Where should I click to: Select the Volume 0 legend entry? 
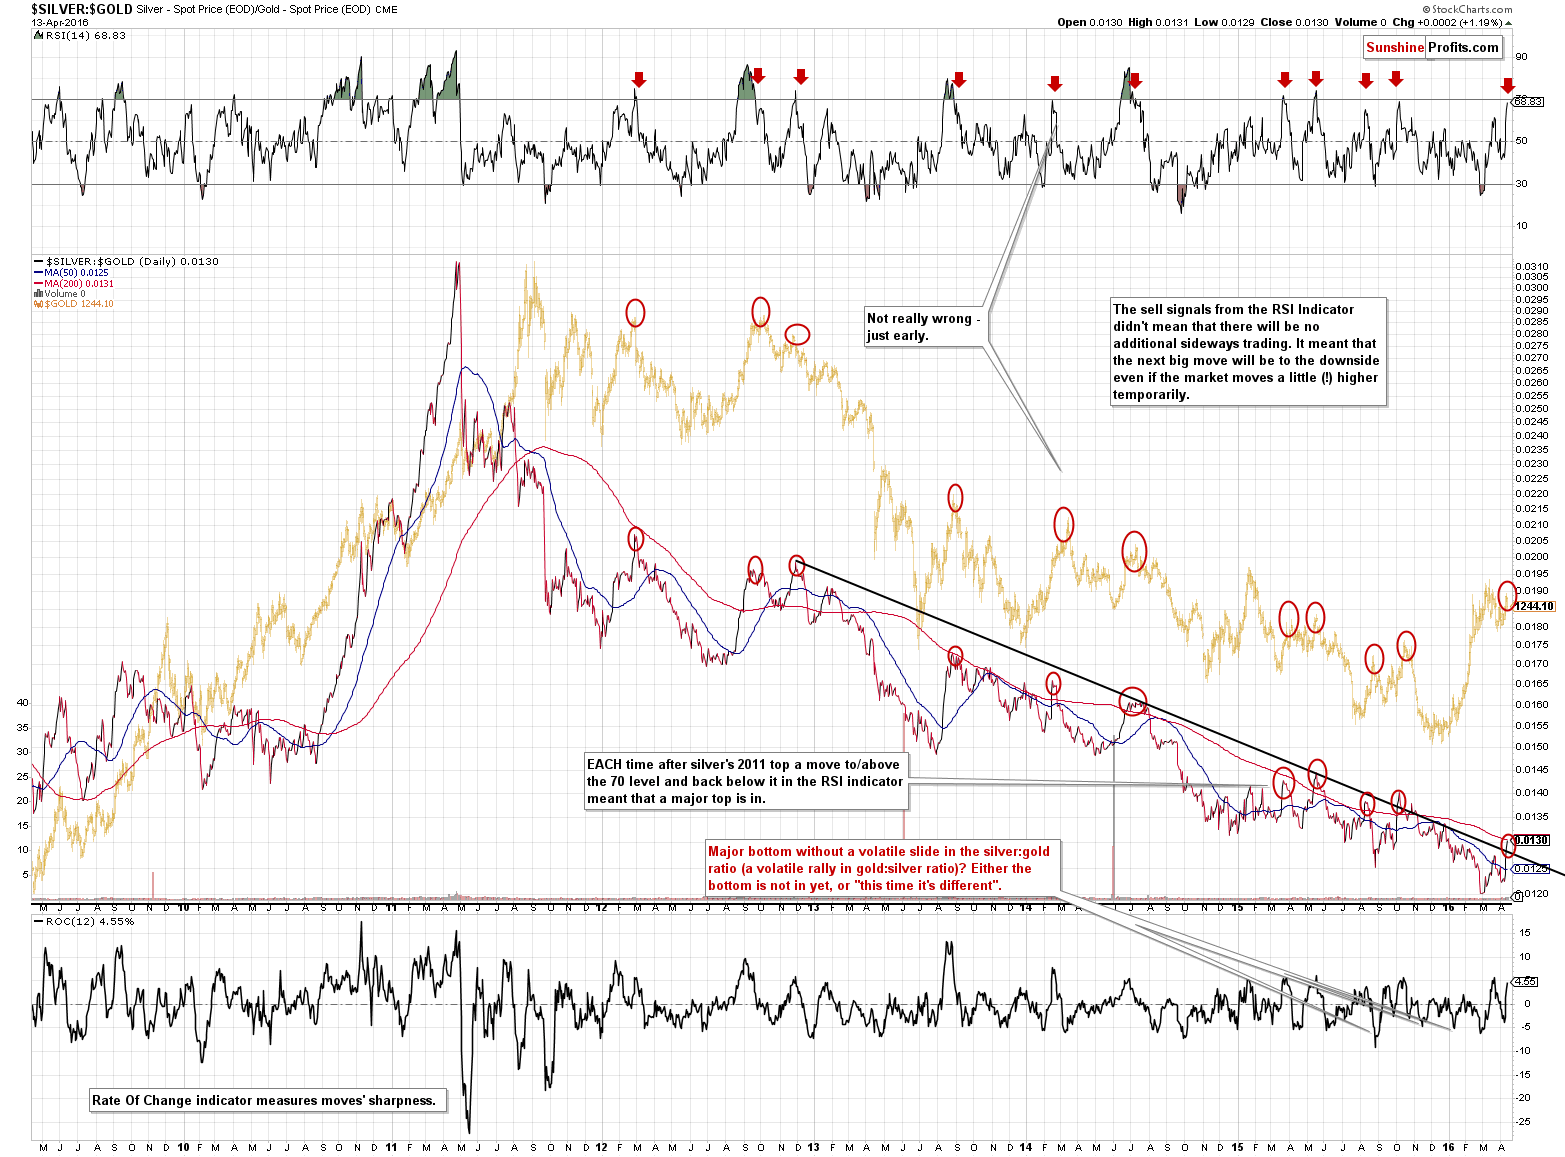(x=62, y=294)
